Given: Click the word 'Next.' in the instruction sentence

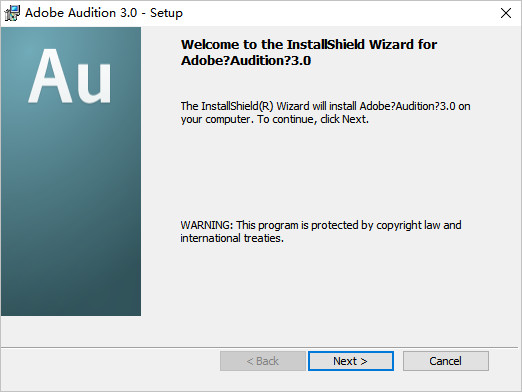Looking at the screenshot, I should pyautogui.click(x=356, y=119).
